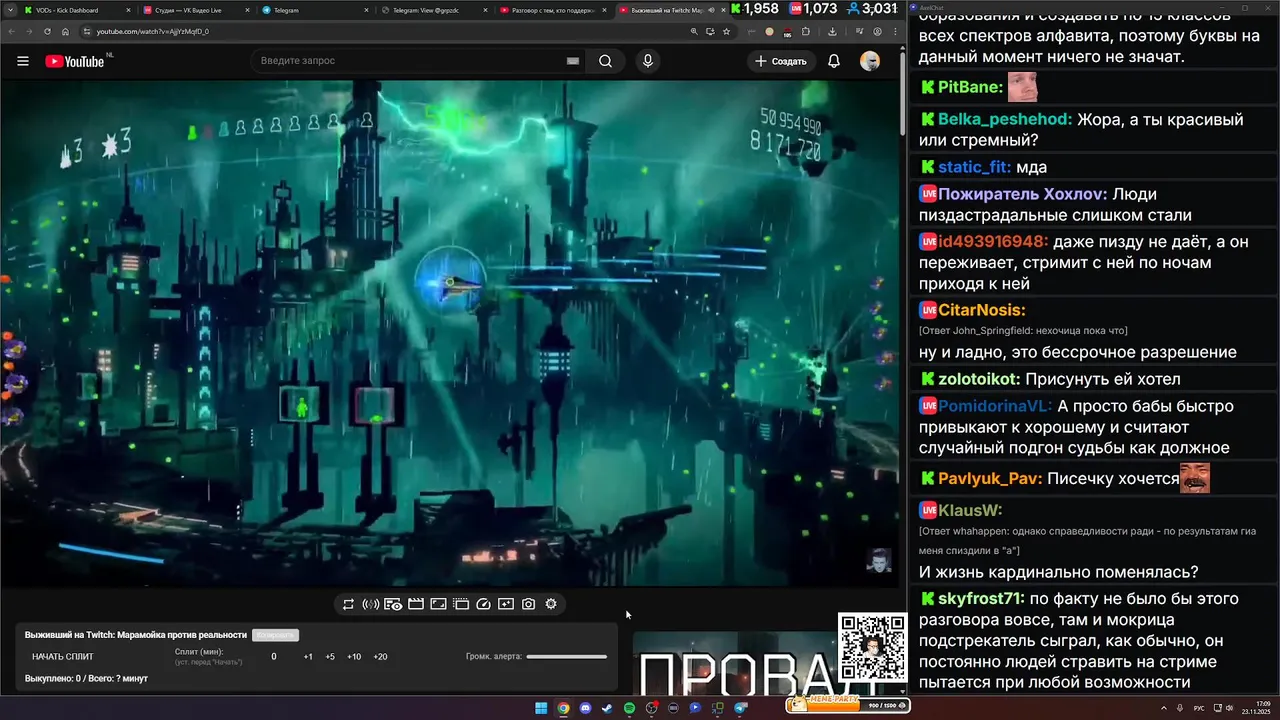1280x720 pixels.
Task: Add +5 minutes to the split
Action: (x=330, y=657)
